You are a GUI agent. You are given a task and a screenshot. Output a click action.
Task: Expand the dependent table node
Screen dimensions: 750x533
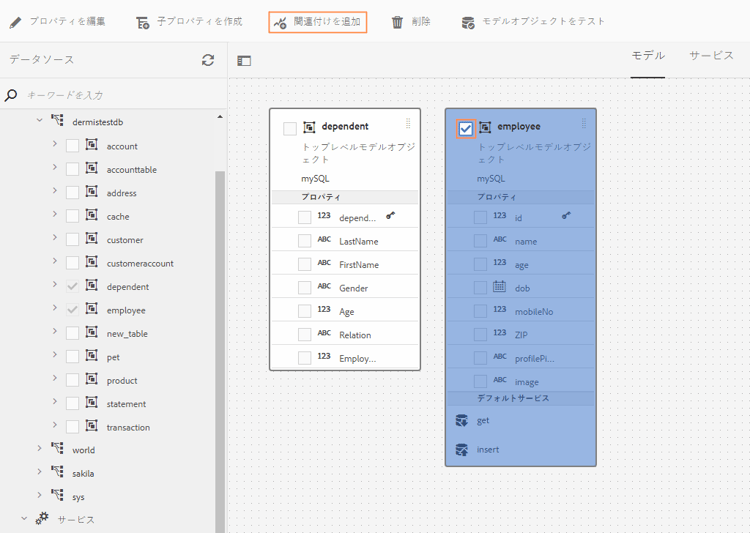[55, 284]
